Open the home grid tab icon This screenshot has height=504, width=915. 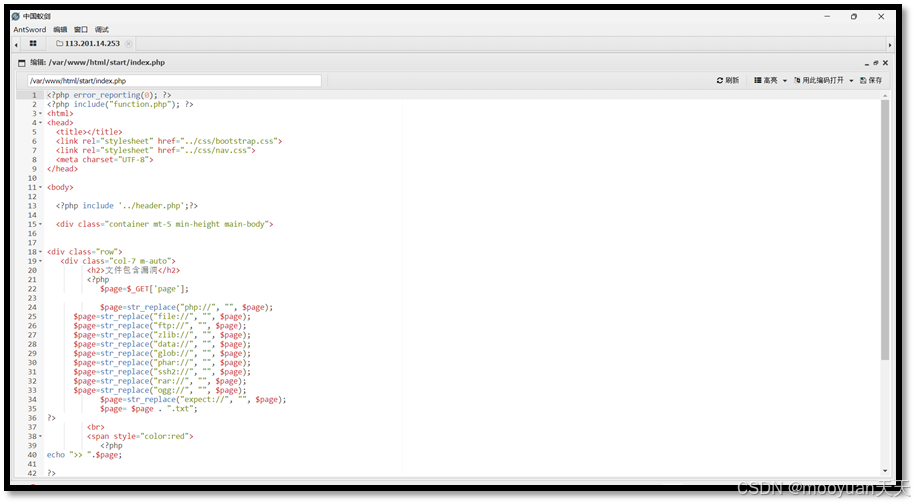[33, 44]
